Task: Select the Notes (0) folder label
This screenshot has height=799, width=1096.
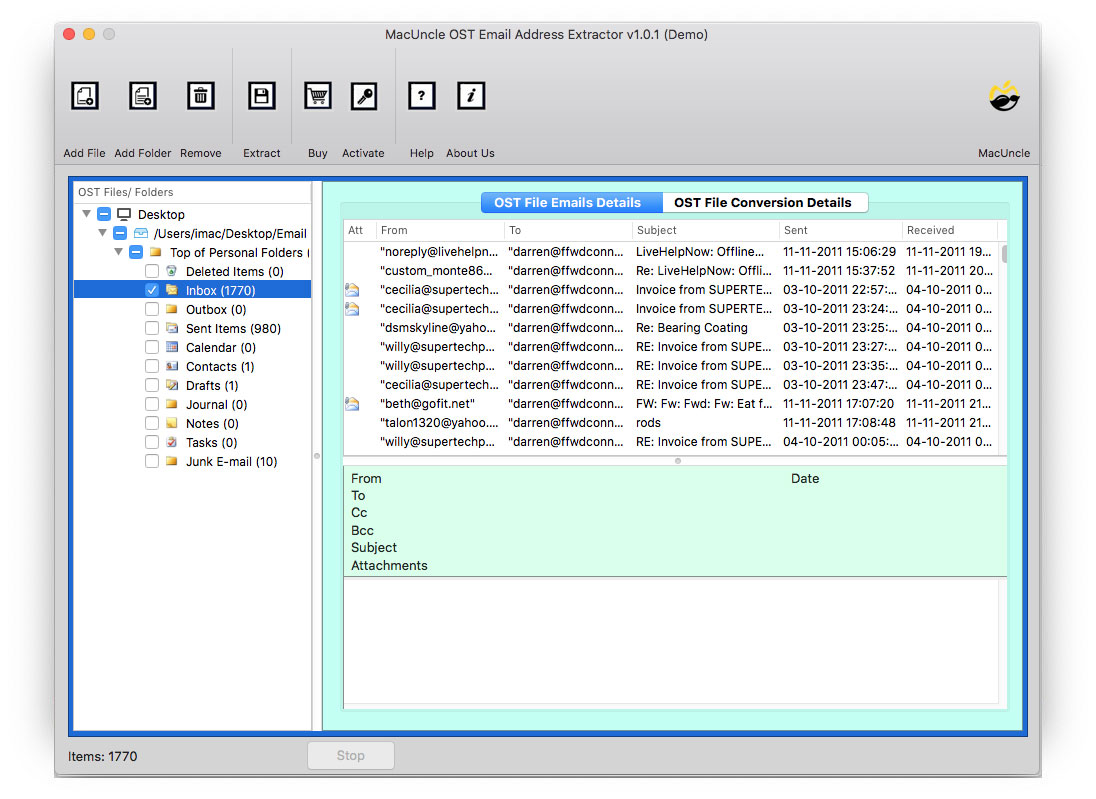Action: 212,424
